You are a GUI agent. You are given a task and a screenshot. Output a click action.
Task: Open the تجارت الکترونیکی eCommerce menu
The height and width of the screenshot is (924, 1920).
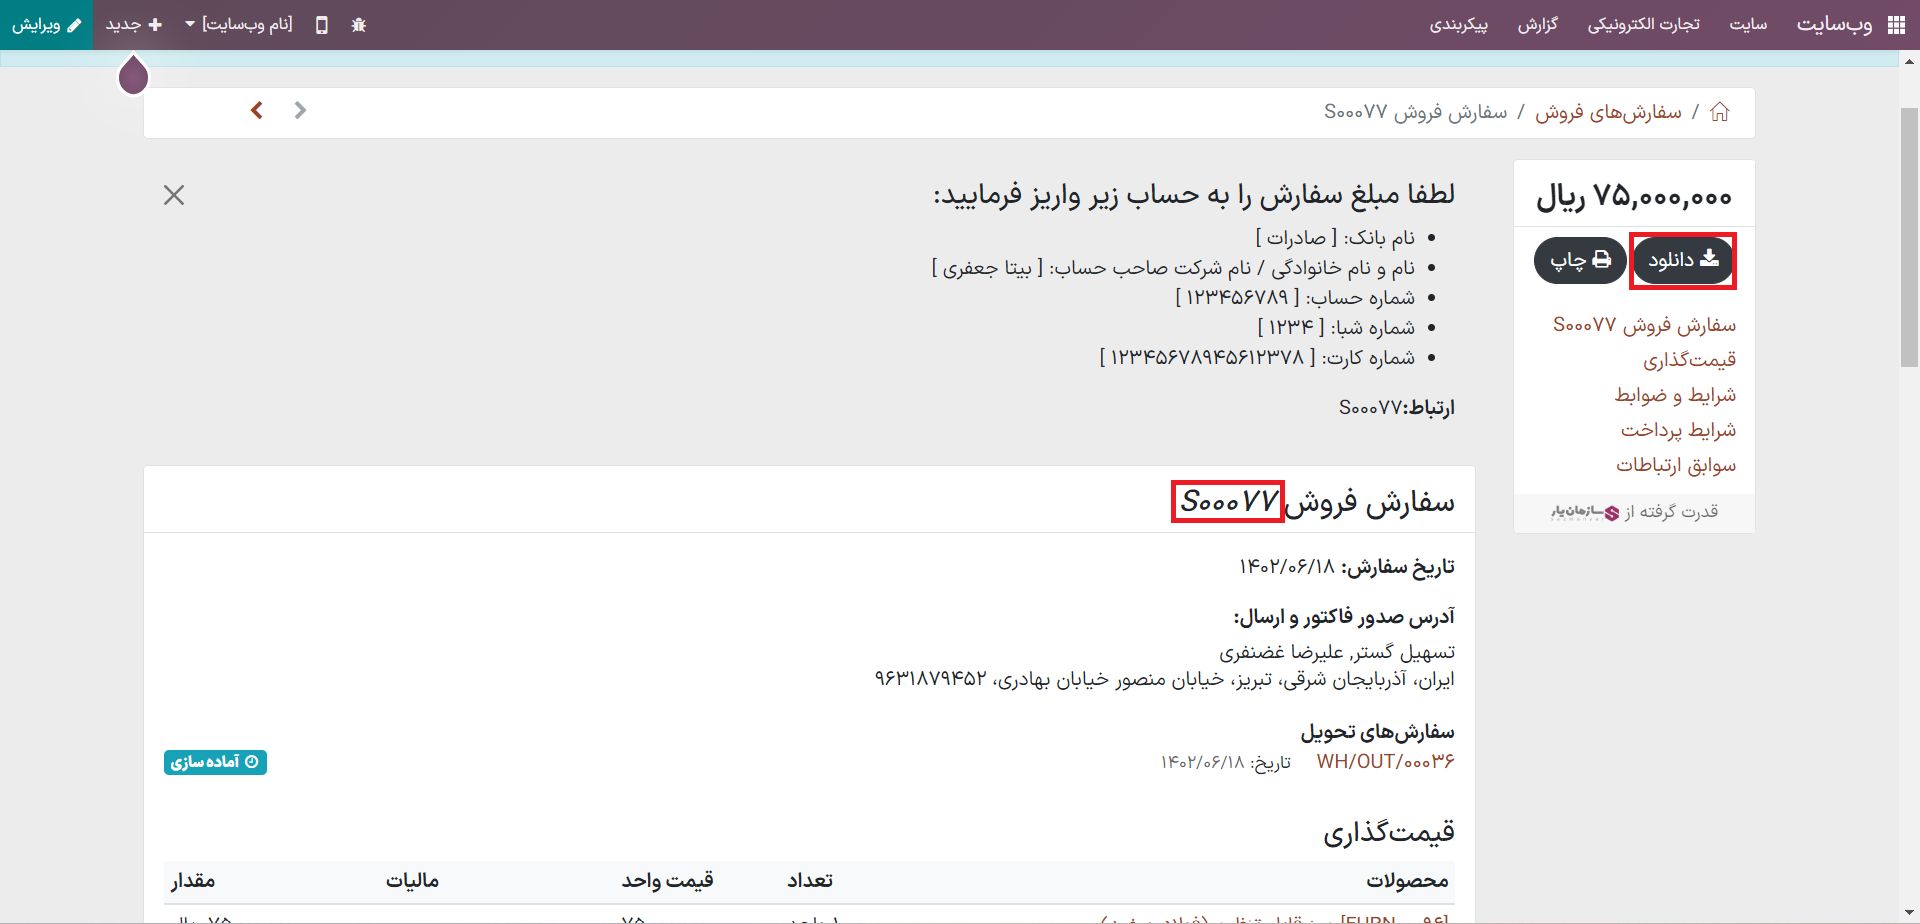[1643, 25]
